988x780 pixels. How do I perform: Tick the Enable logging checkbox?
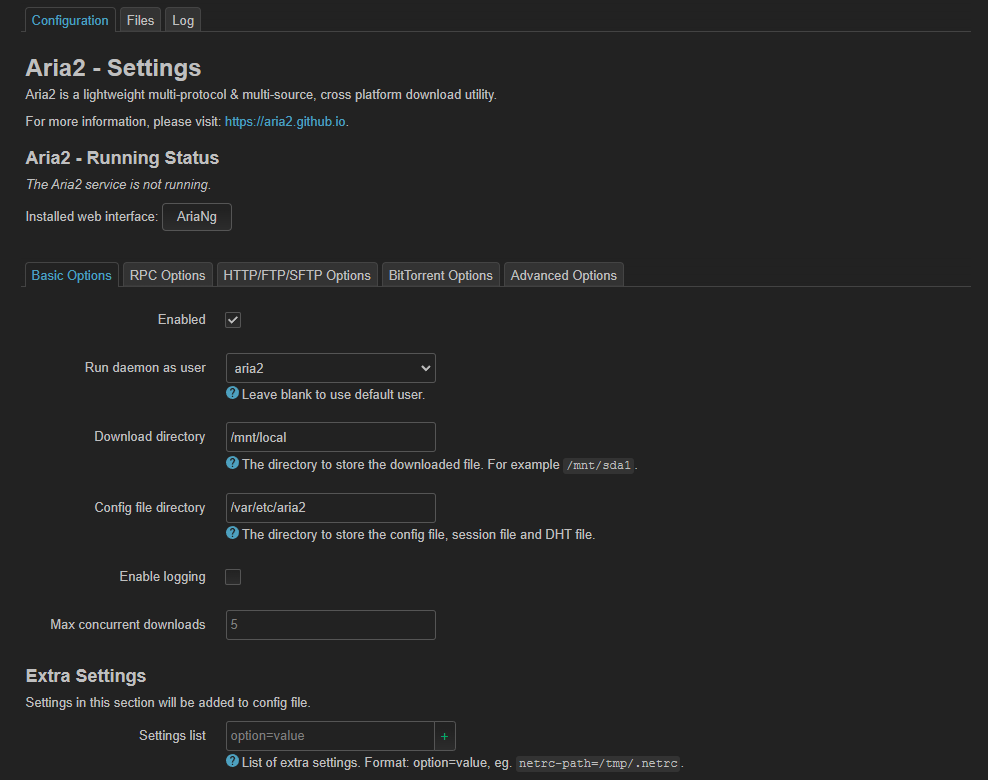point(233,577)
